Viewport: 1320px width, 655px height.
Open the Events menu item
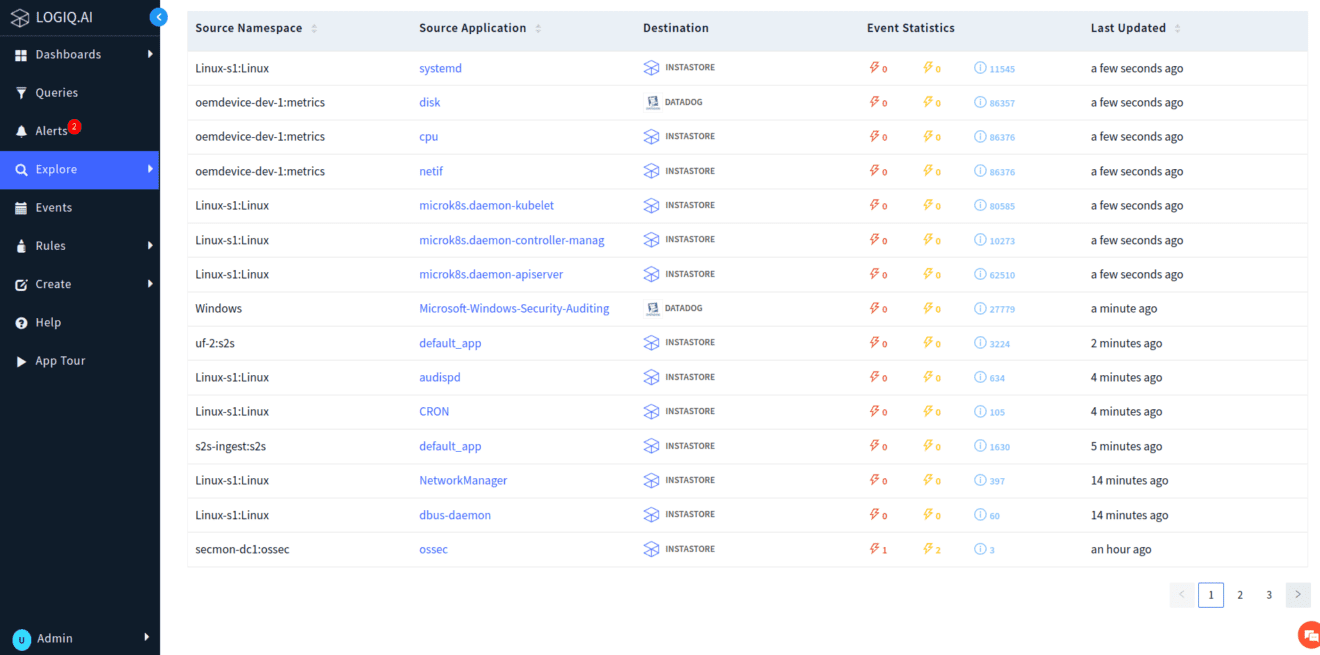[53, 208]
